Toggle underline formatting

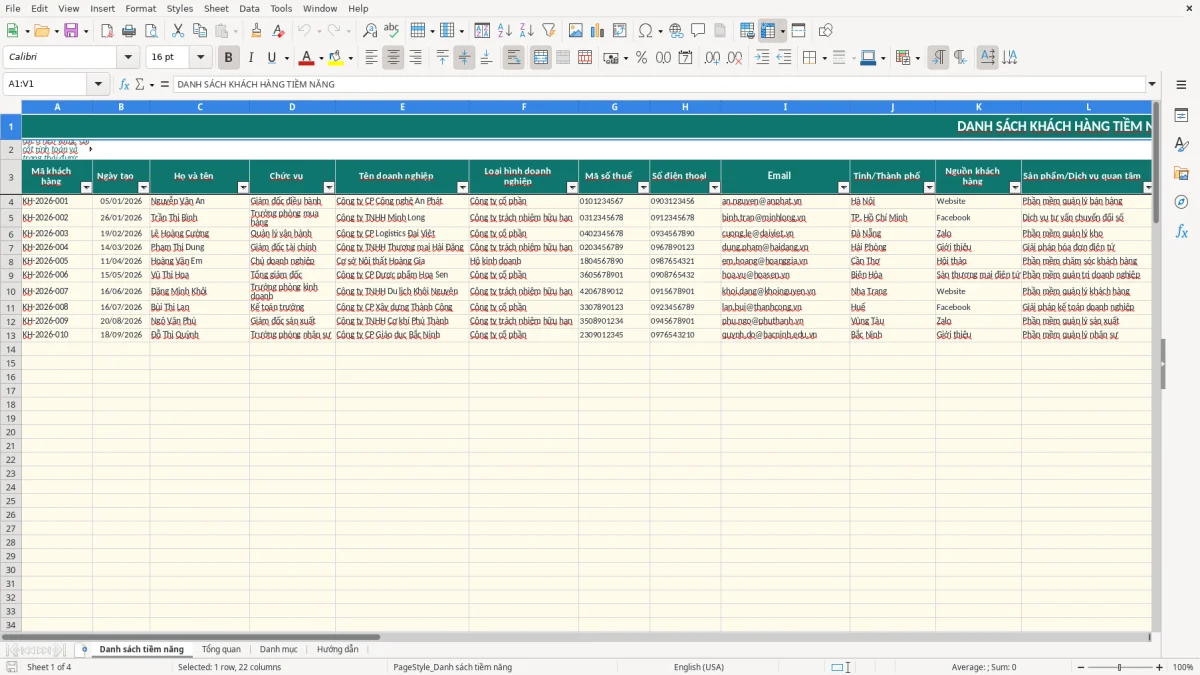[271, 58]
